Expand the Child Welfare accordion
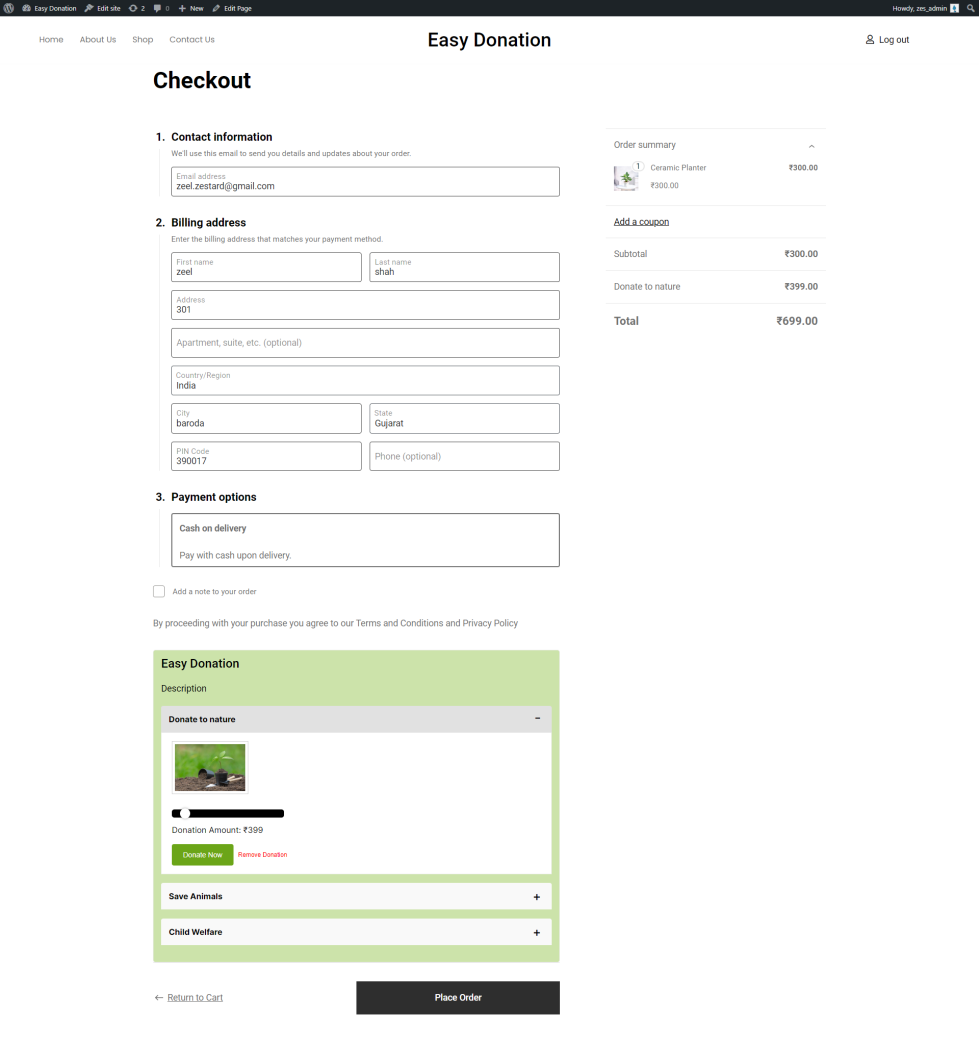 [x=356, y=932]
